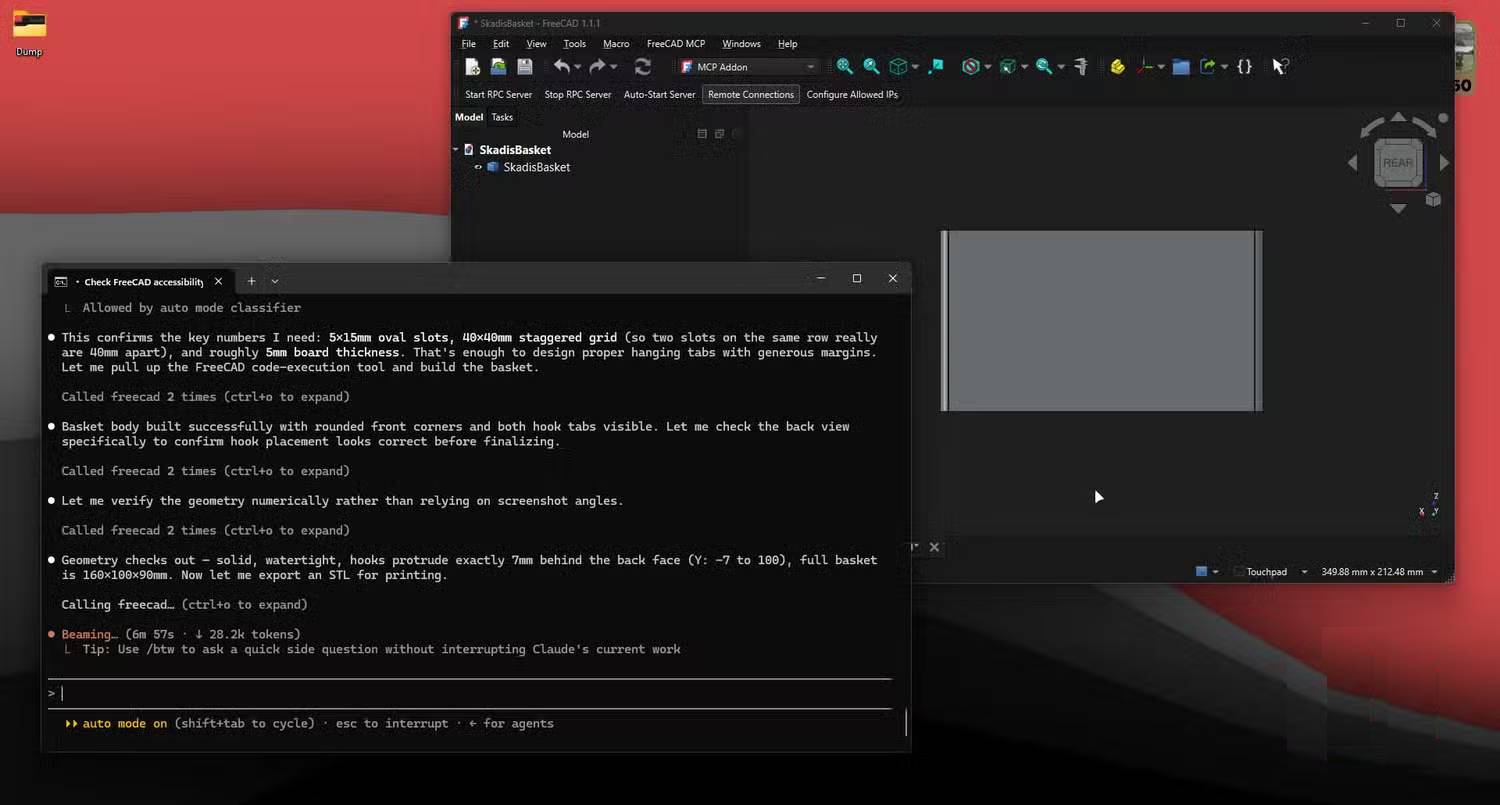This screenshot has height=805, width=1500.
Task: Click the blue color square in status bar
Action: tap(1202, 572)
